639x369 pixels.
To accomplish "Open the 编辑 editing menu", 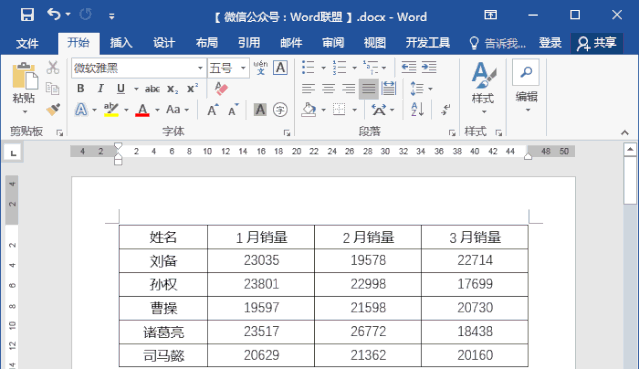I will [x=526, y=86].
